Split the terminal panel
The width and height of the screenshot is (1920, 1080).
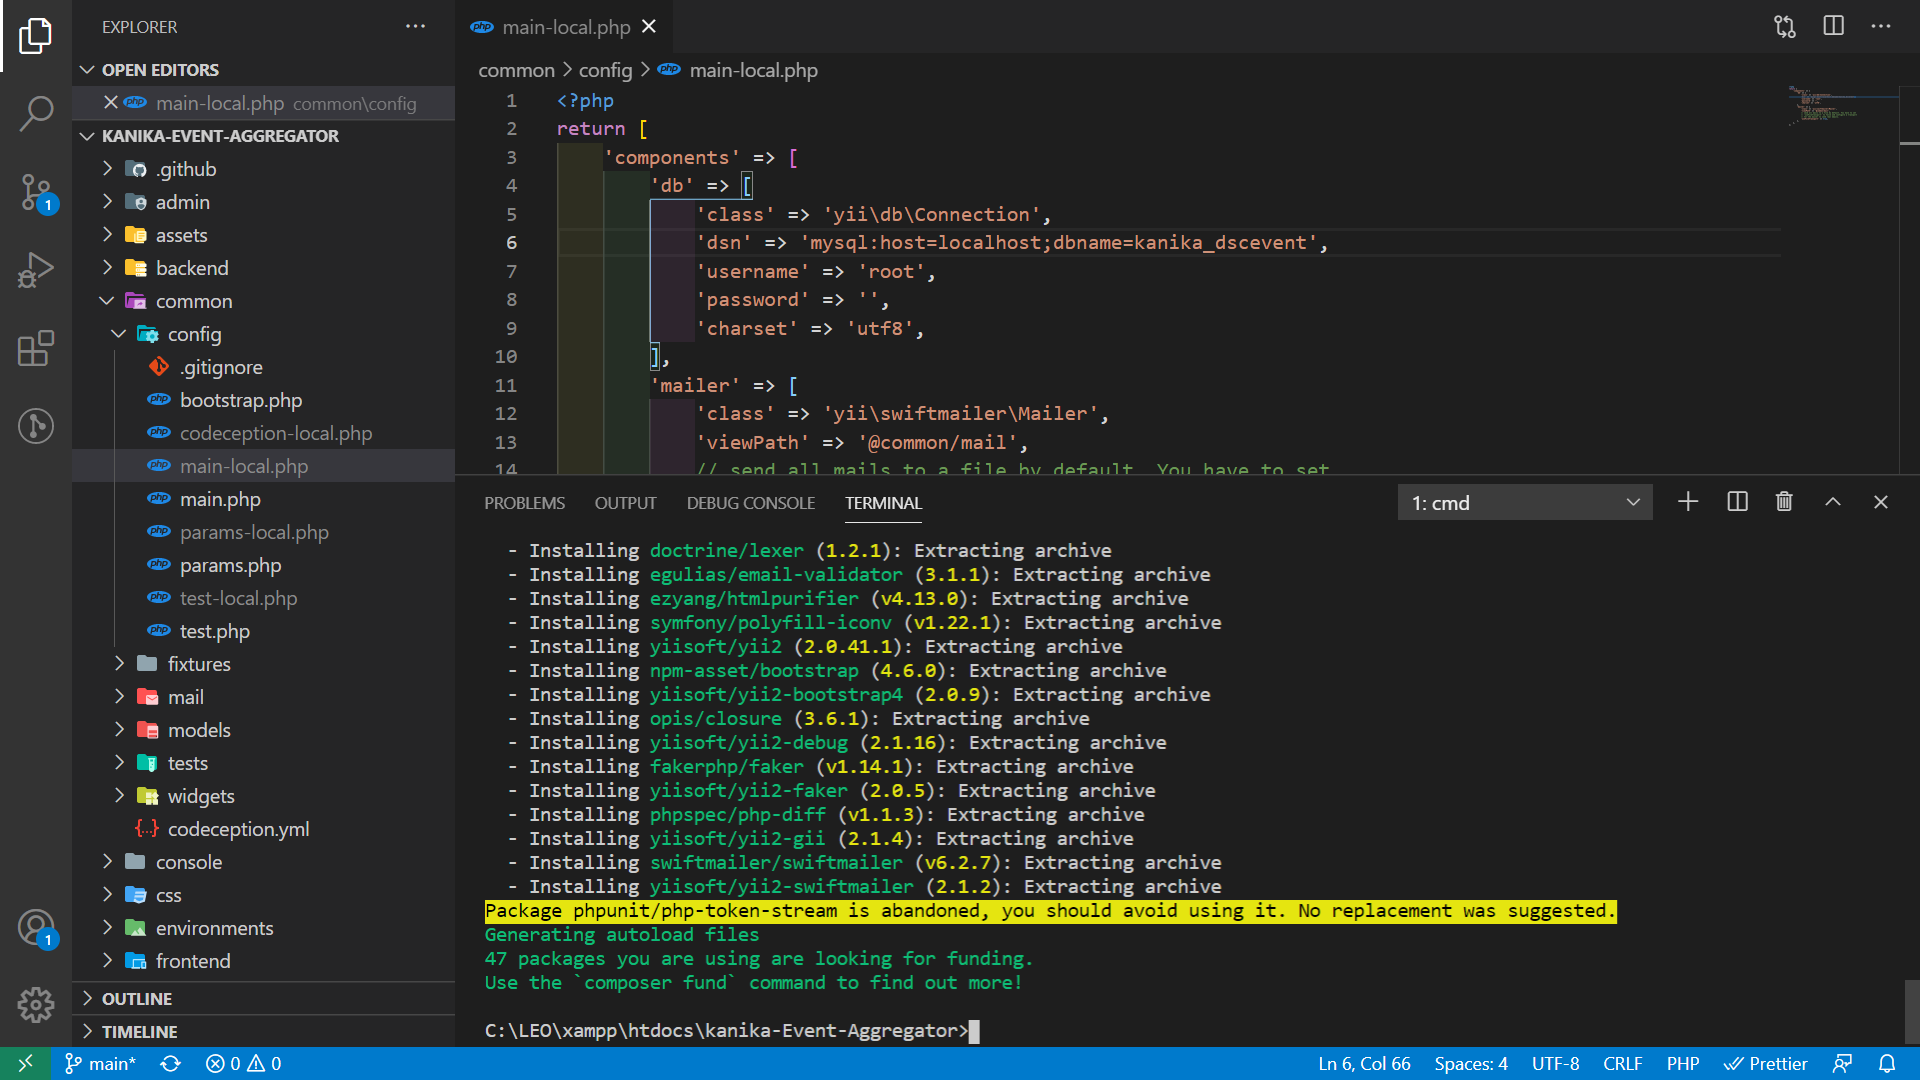tap(1737, 502)
